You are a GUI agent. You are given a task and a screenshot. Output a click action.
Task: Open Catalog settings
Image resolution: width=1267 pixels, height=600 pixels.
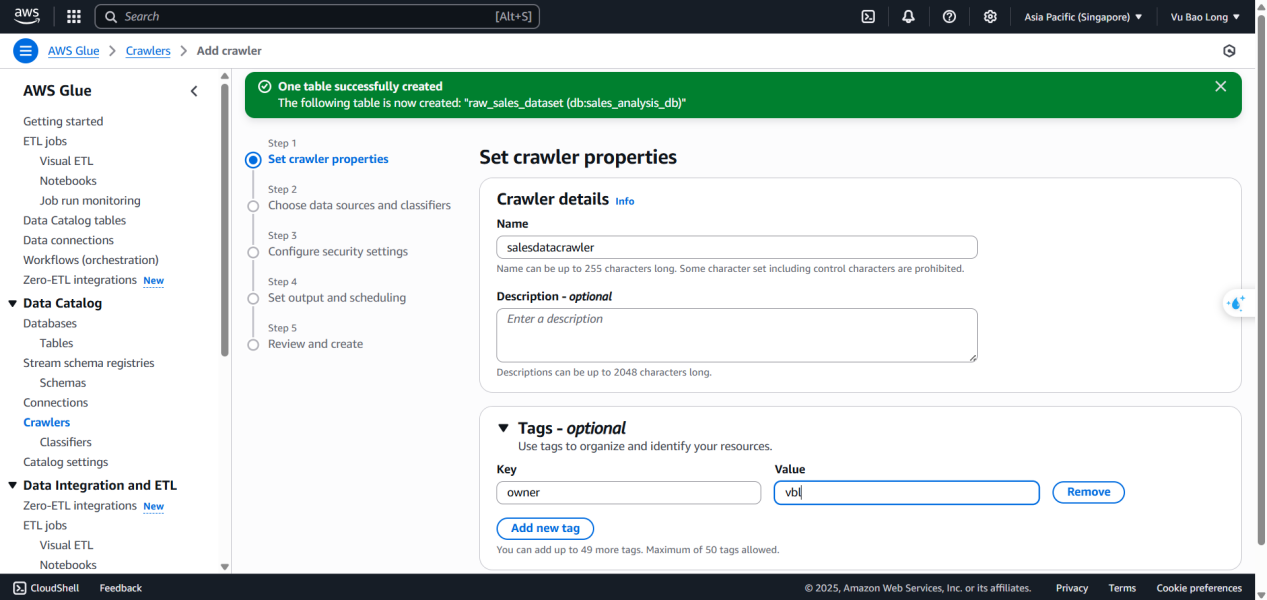coord(66,462)
